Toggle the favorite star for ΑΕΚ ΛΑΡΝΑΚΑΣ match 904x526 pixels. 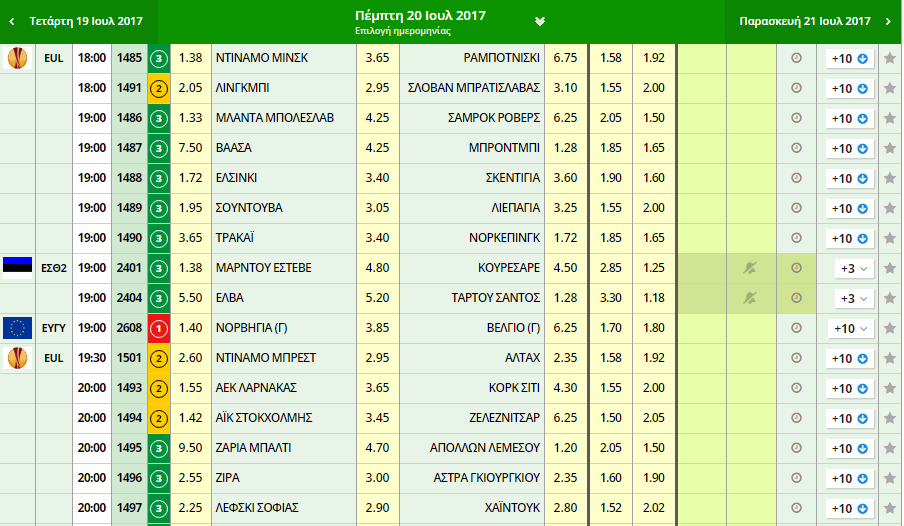889,388
